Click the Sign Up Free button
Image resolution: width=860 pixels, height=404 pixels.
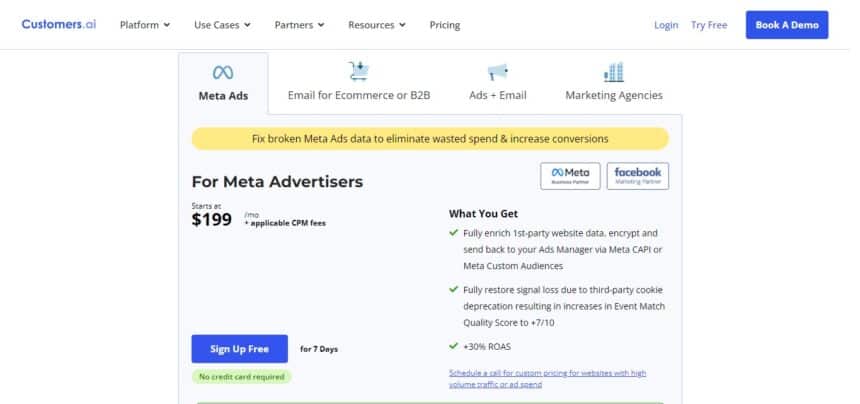(239, 349)
